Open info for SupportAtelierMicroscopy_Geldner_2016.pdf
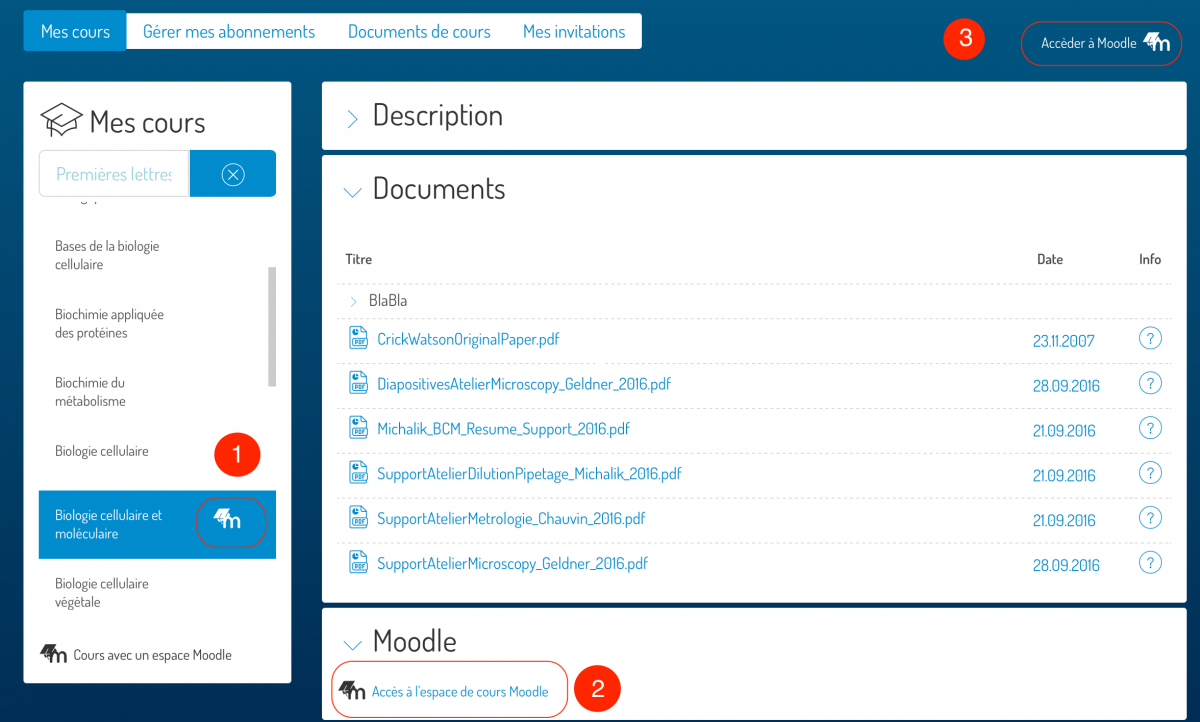 point(1150,563)
